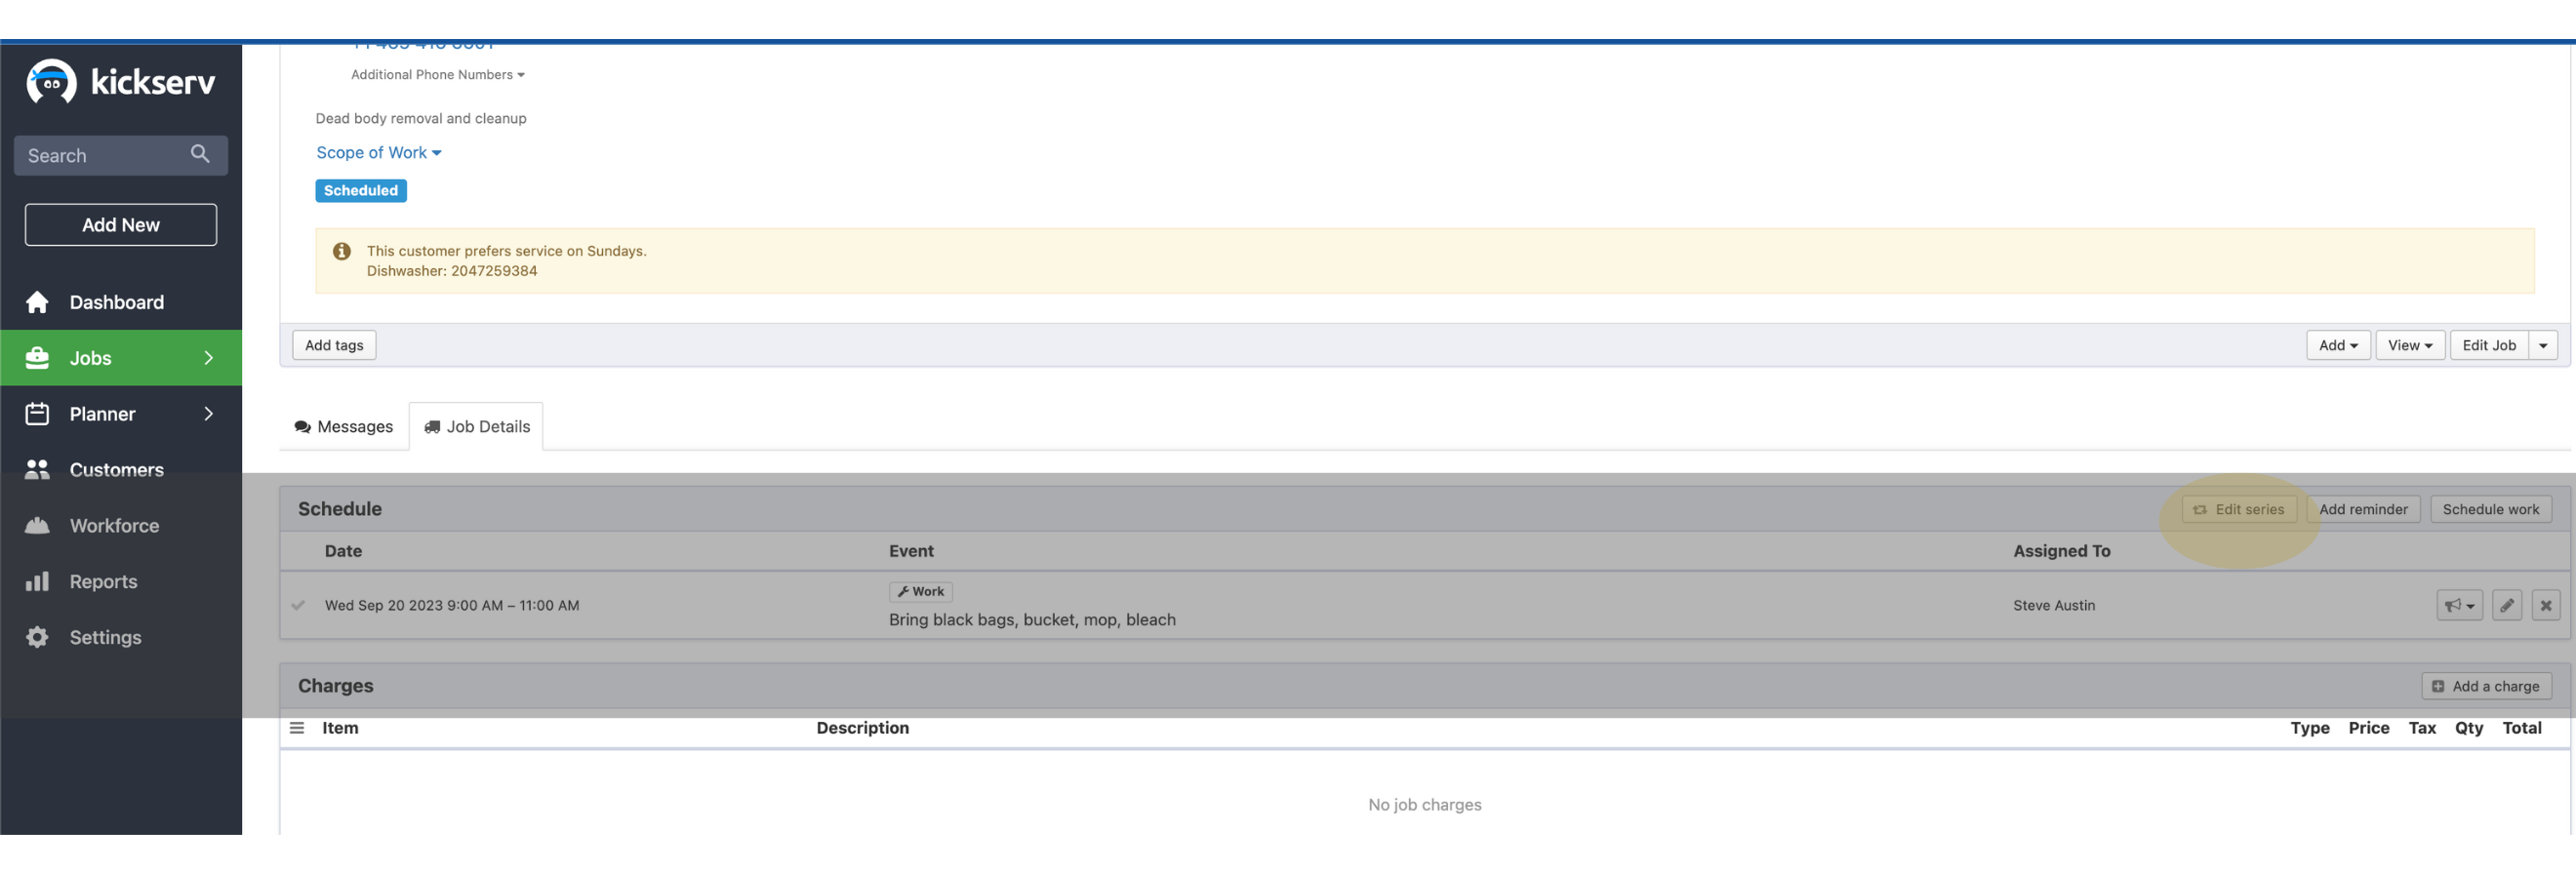This screenshot has width=2576, height=874.
Task: Click the Edit series button
Action: click(2239, 510)
